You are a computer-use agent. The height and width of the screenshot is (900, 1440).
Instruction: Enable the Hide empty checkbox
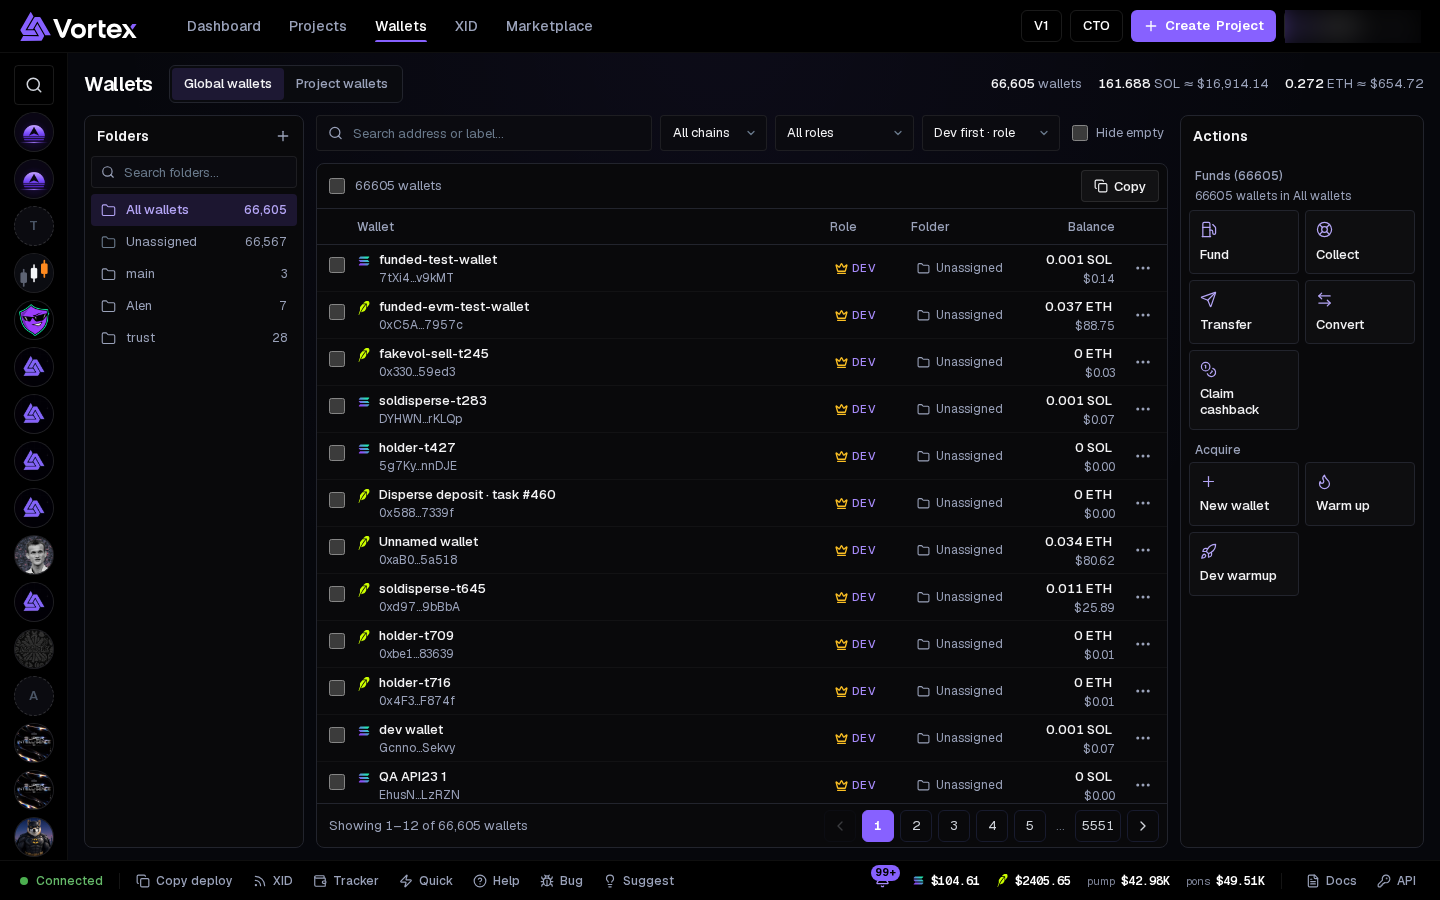click(x=1080, y=133)
